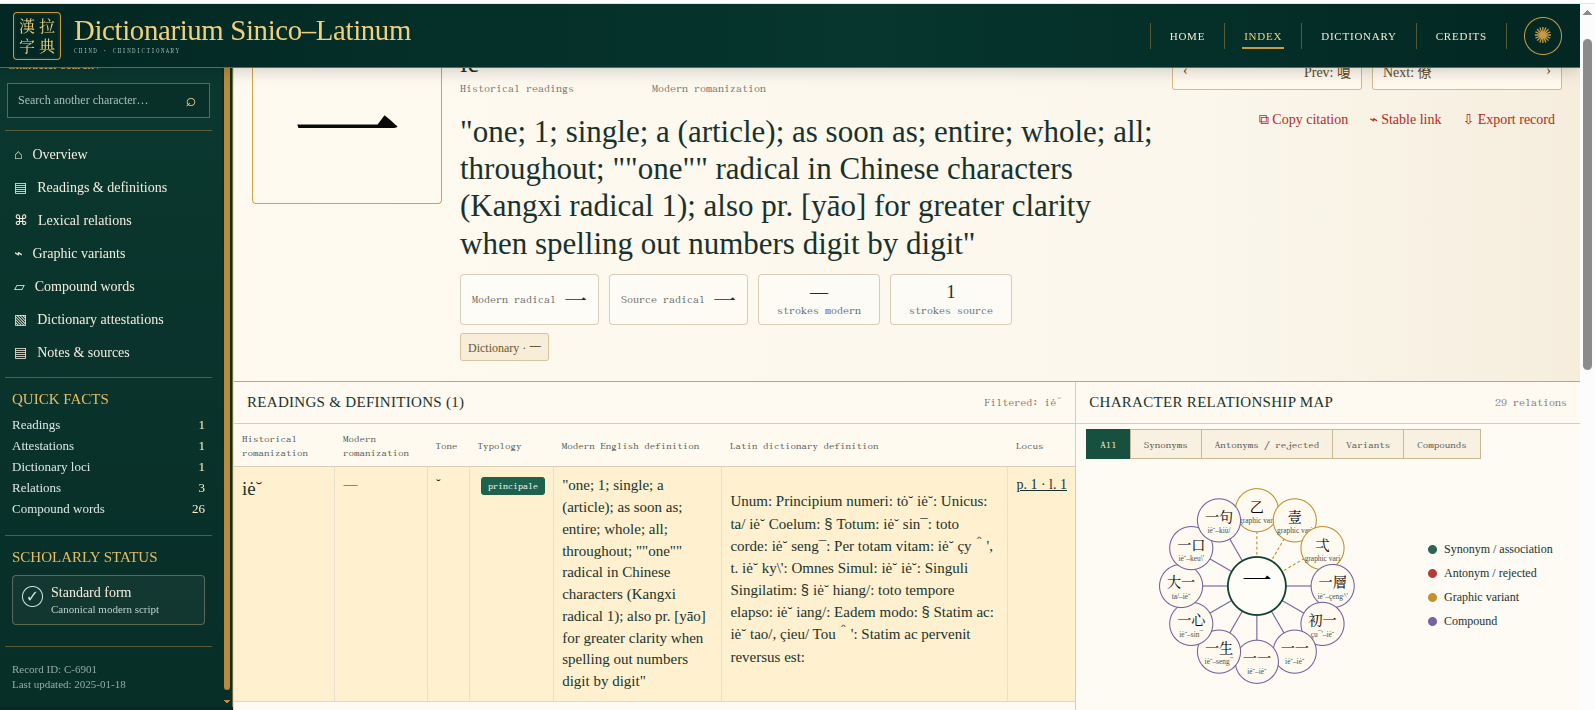Open the HOME nav item

(1187, 36)
